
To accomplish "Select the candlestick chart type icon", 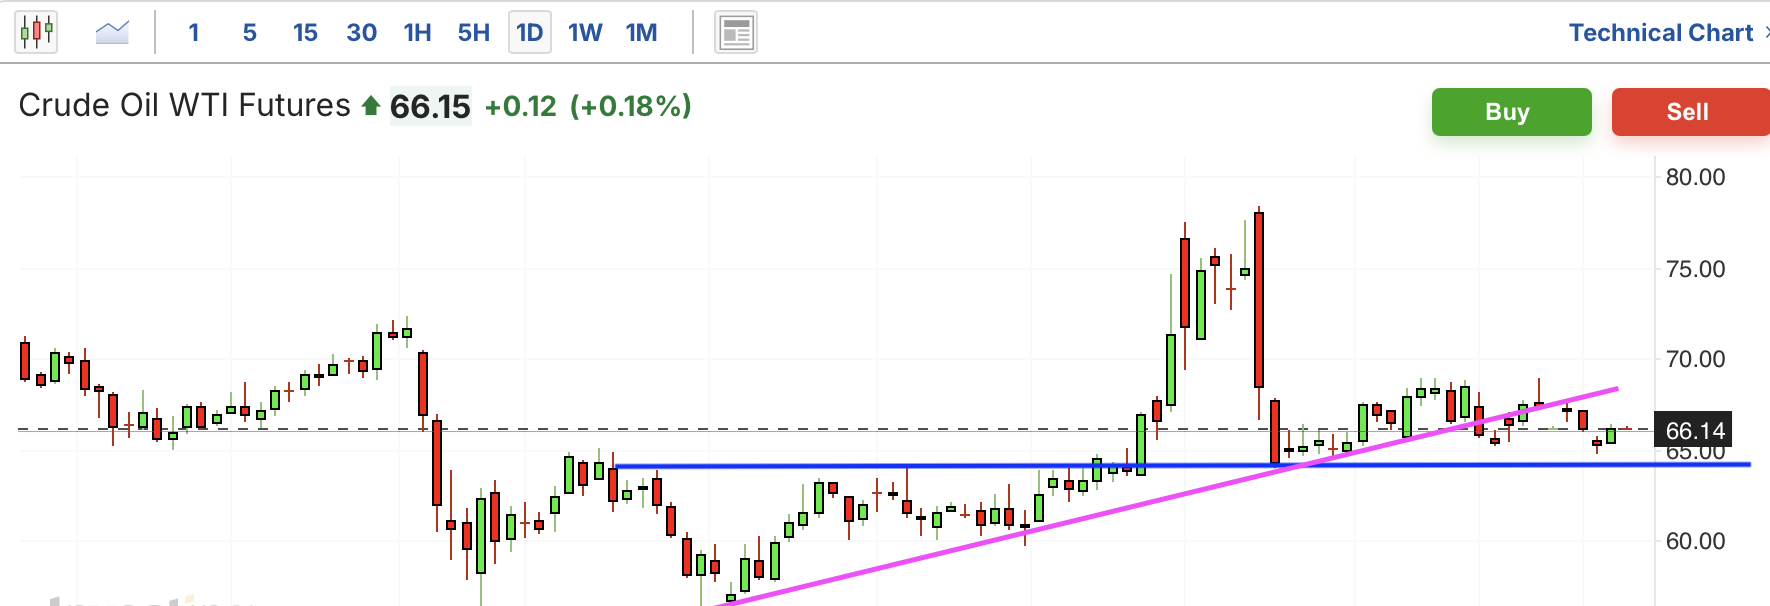I will pyautogui.click(x=36, y=32).
